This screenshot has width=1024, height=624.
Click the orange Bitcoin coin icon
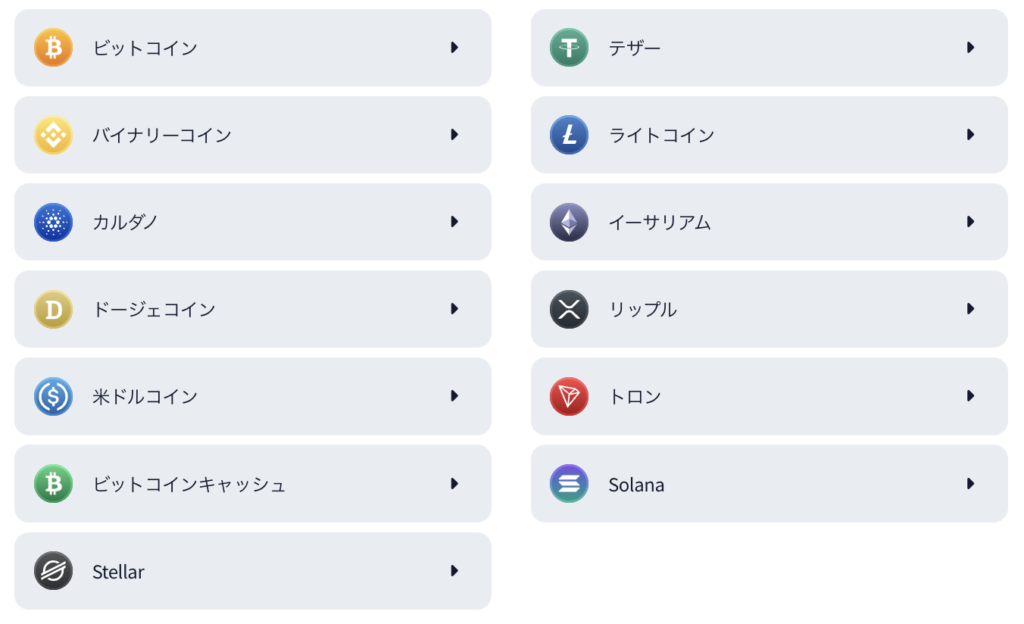53,48
